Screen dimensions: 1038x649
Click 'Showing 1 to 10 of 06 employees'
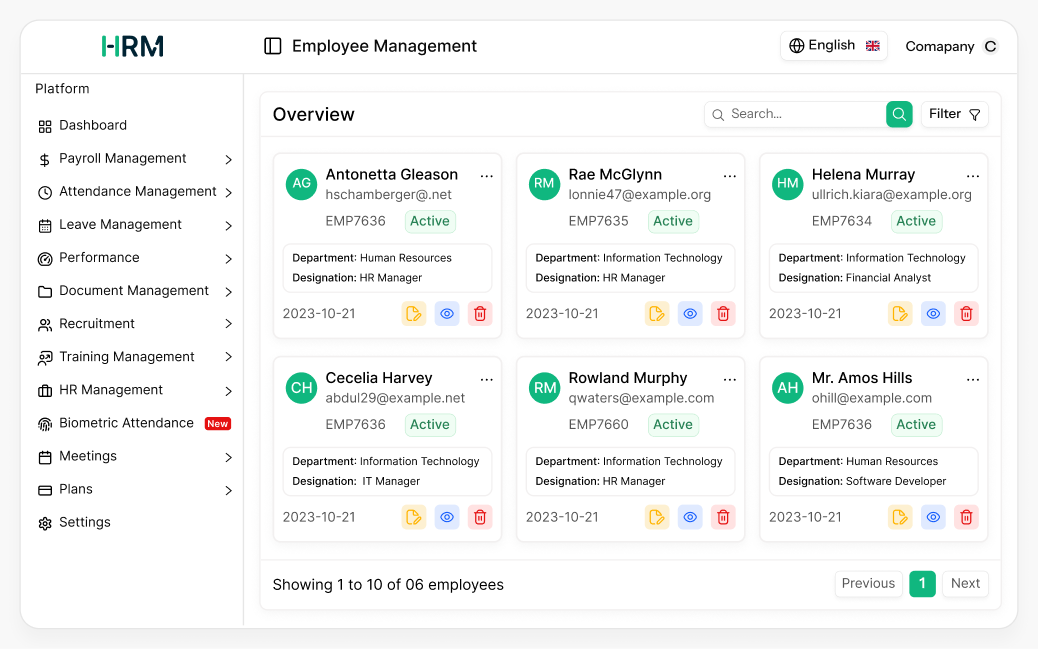(388, 585)
